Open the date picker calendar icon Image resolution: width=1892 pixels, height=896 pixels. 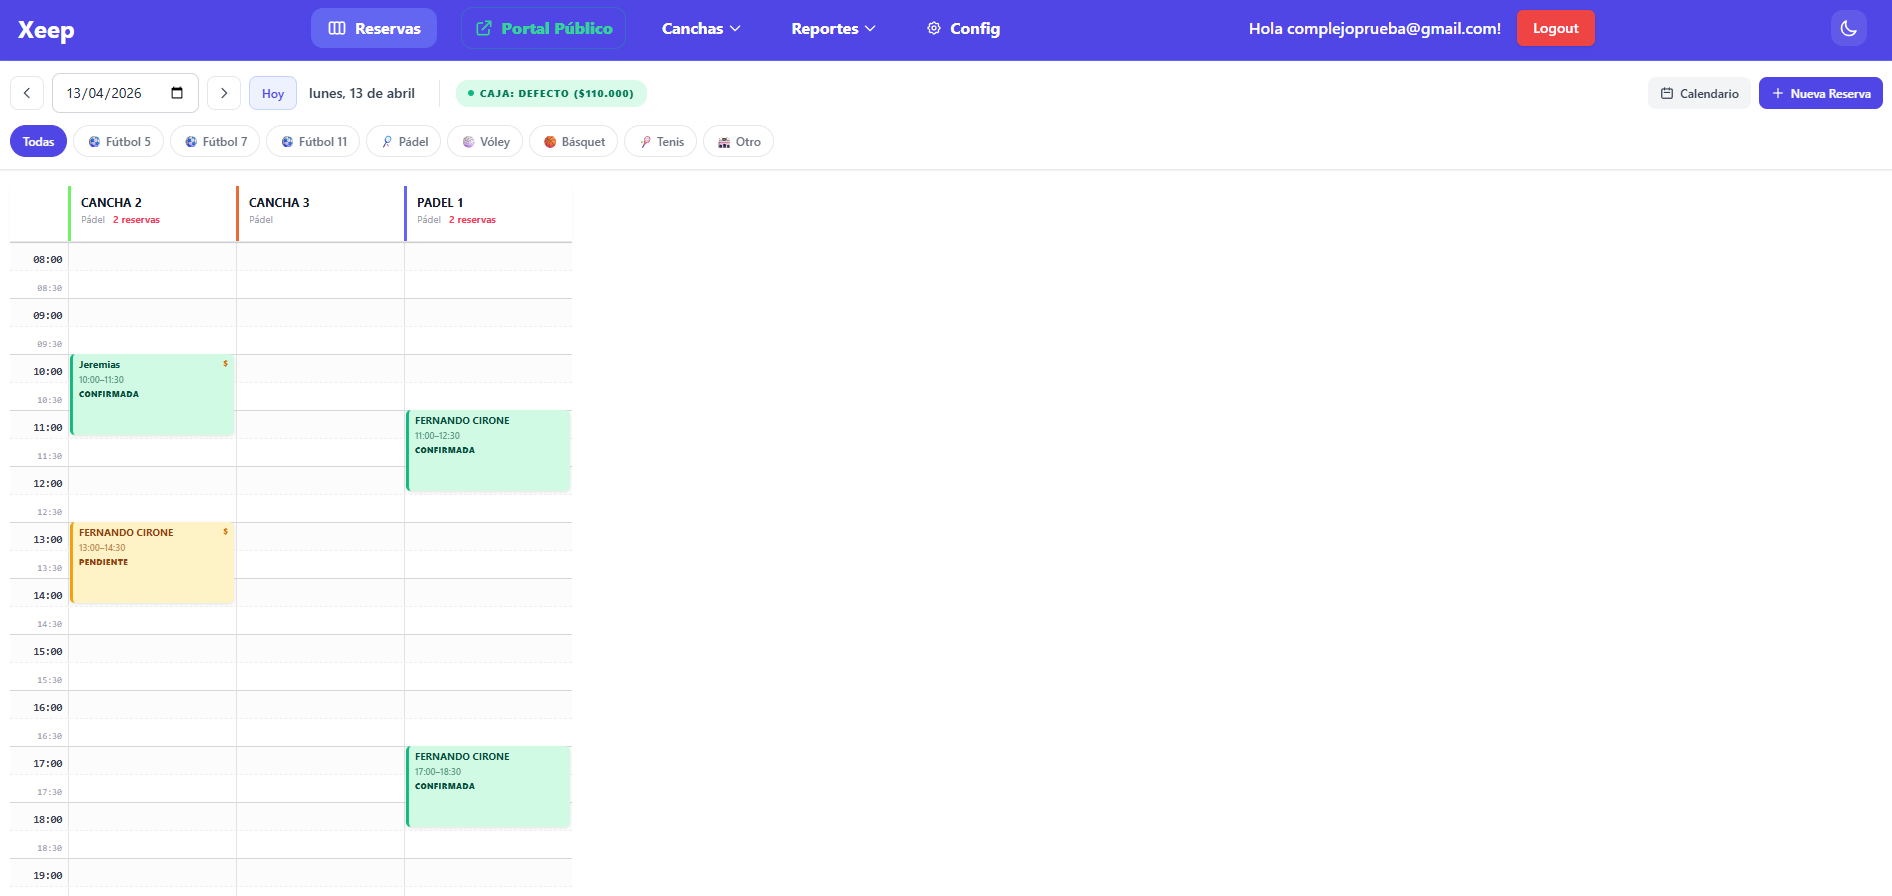(x=177, y=93)
